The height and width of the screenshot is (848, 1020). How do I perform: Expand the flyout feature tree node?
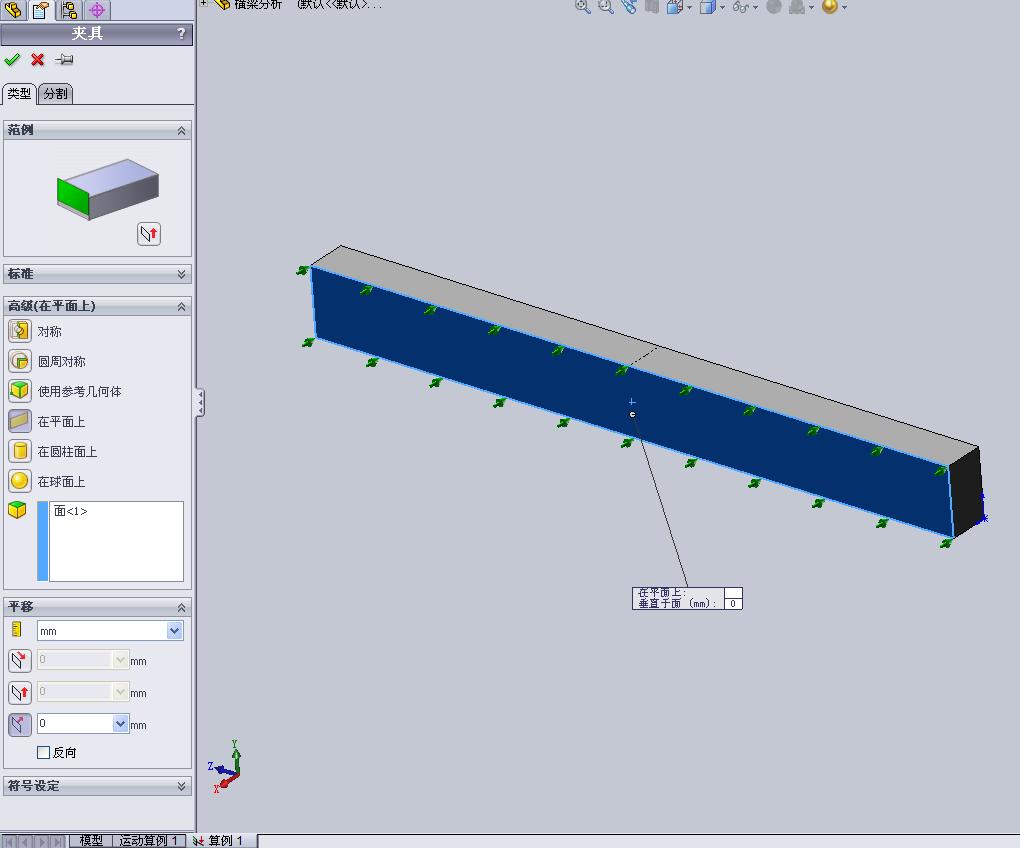204,3
